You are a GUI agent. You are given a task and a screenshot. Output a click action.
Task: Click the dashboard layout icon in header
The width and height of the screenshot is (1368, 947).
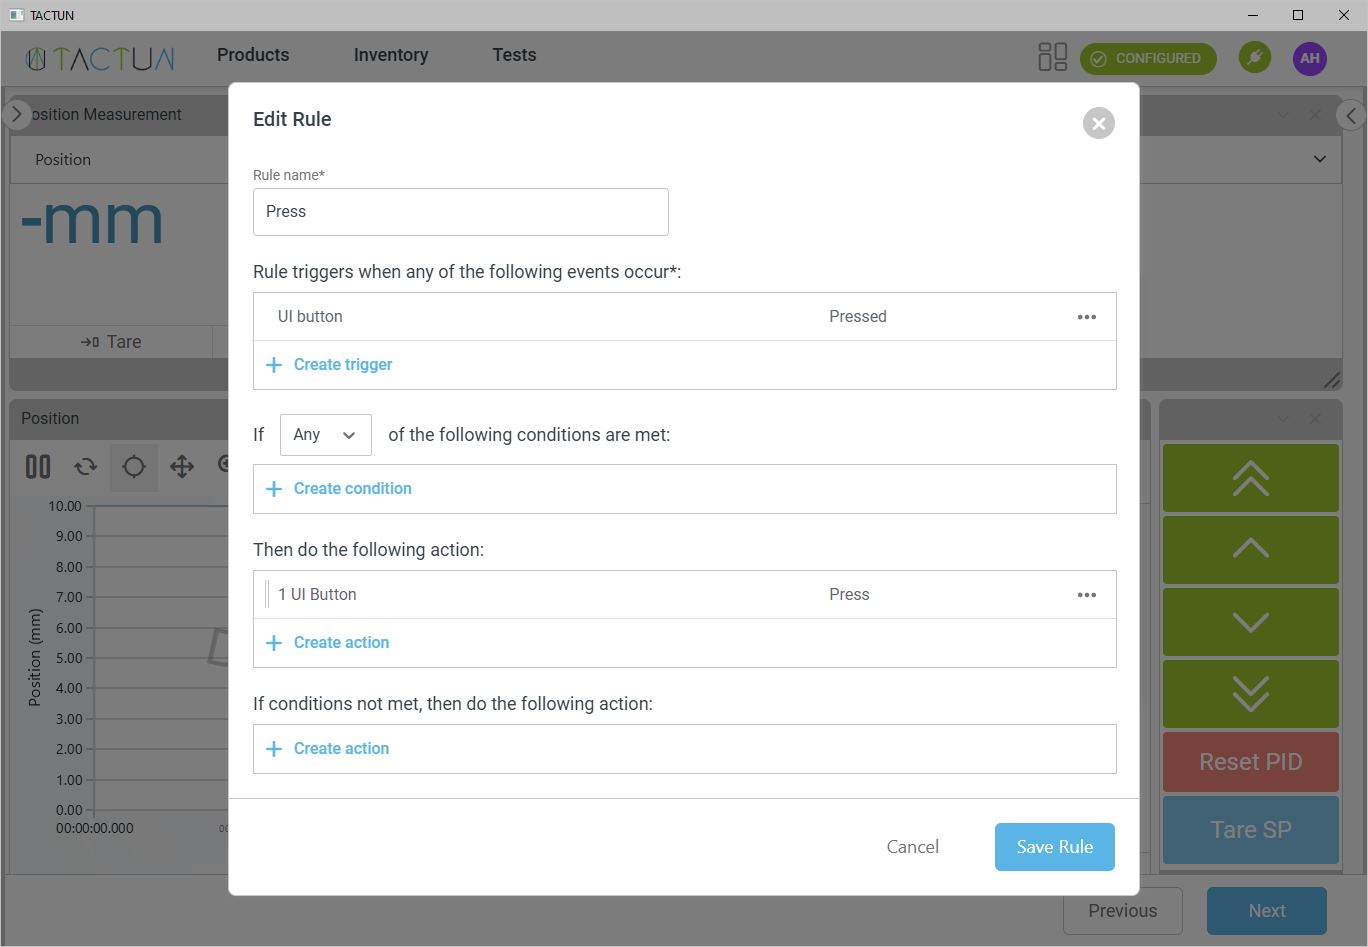click(x=1052, y=57)
